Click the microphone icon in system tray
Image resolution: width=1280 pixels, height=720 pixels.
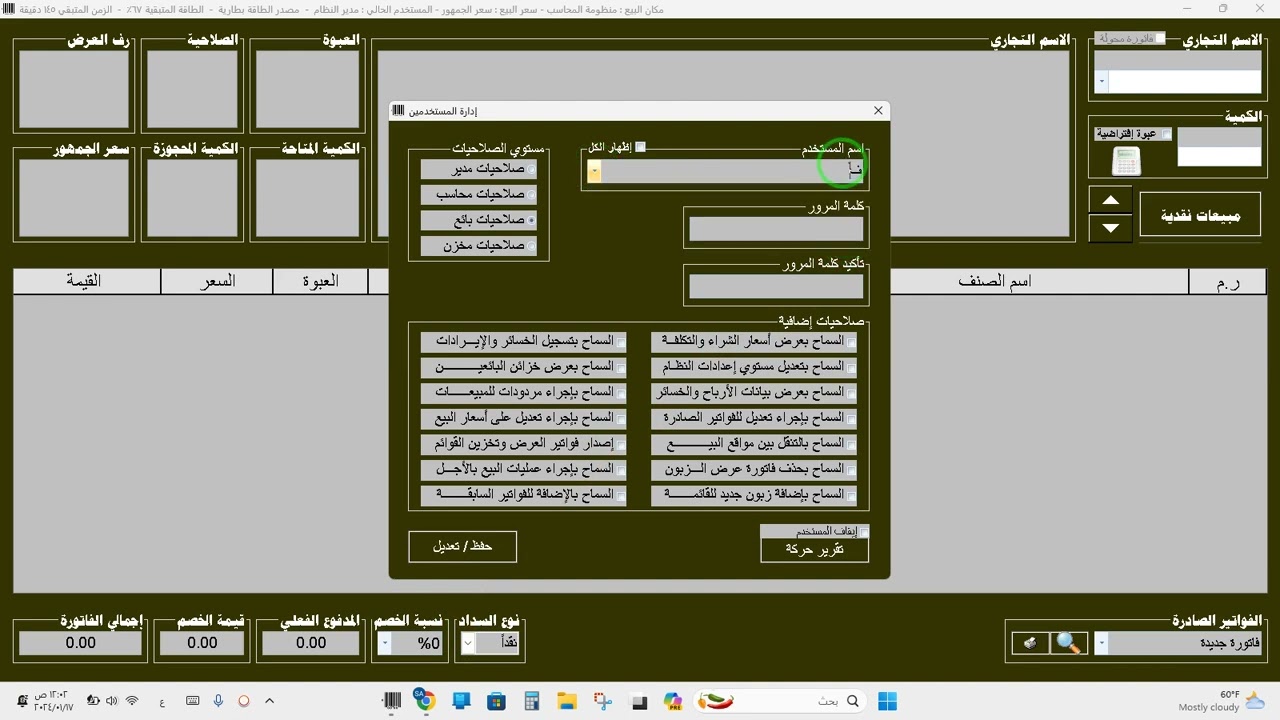(218, 701)
